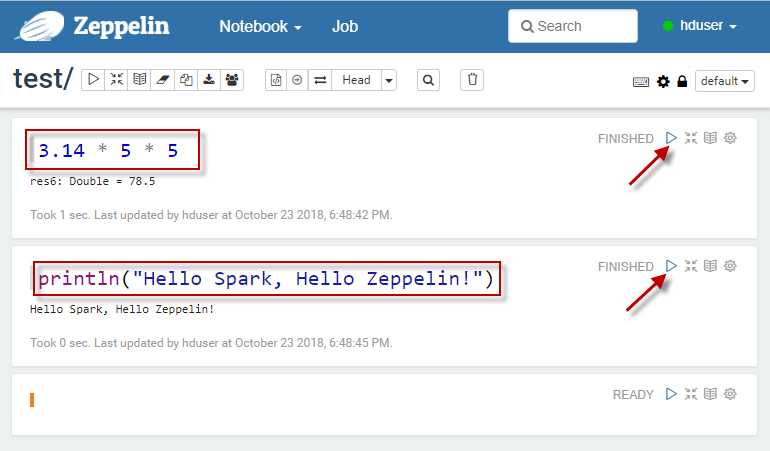Open keyboard shortcuts list icon

(x=641, y=82)
